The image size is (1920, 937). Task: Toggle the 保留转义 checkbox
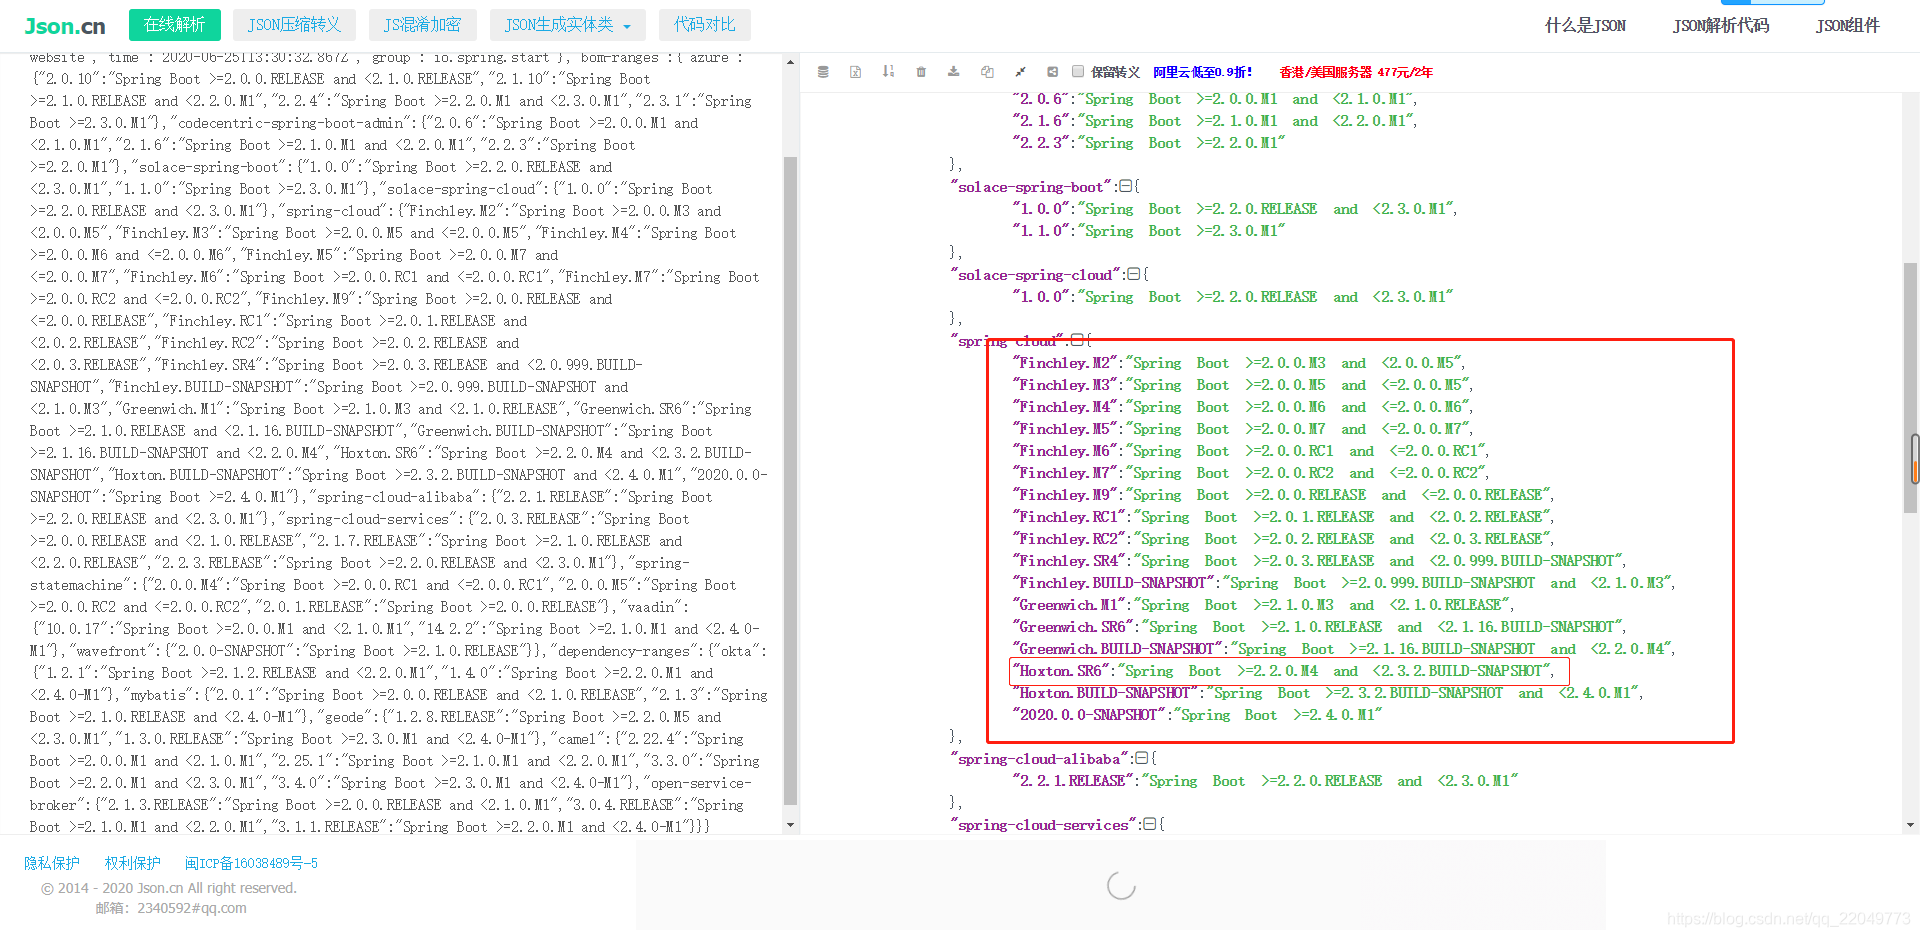coord(1078,71)
